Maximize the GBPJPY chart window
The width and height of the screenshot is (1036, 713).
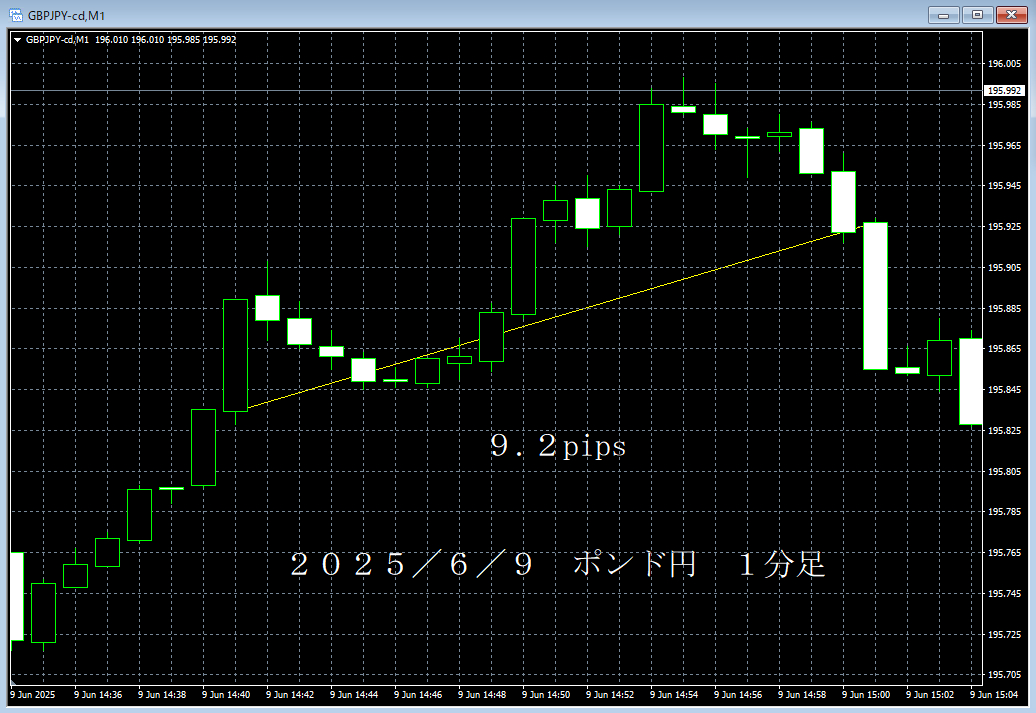pyautogui.click(x=977, y=15)
